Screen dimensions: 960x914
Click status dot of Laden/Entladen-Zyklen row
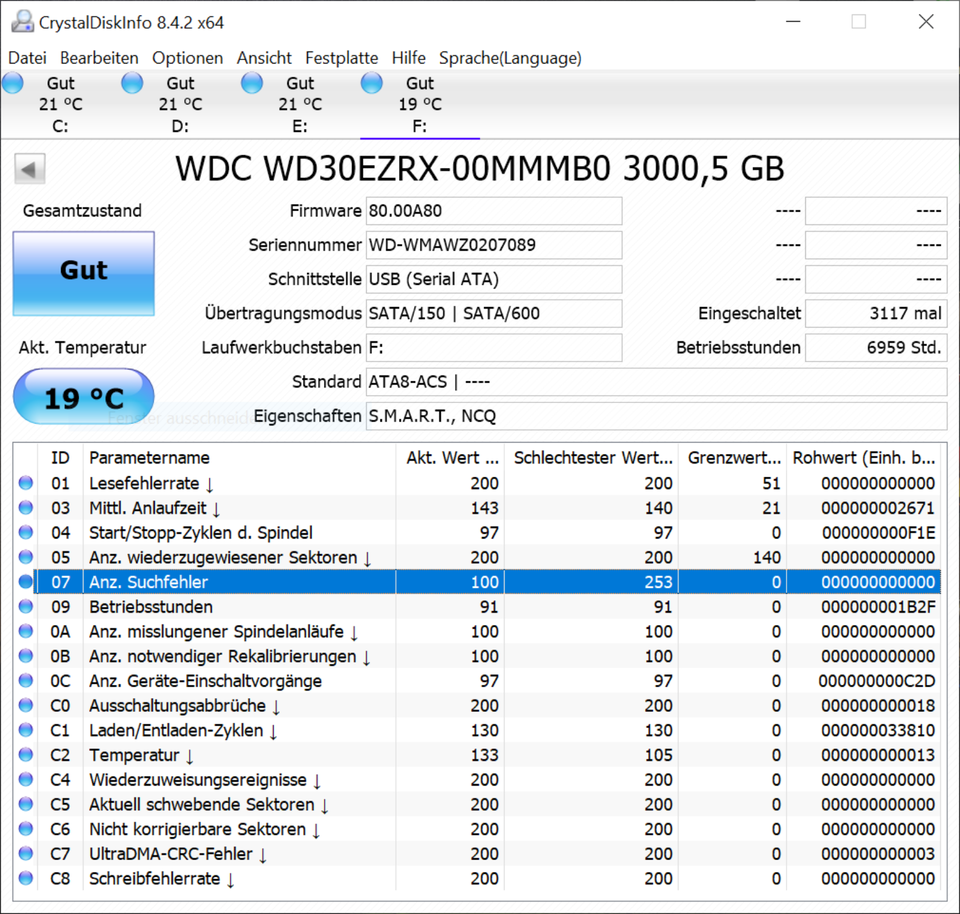point(26,730)
